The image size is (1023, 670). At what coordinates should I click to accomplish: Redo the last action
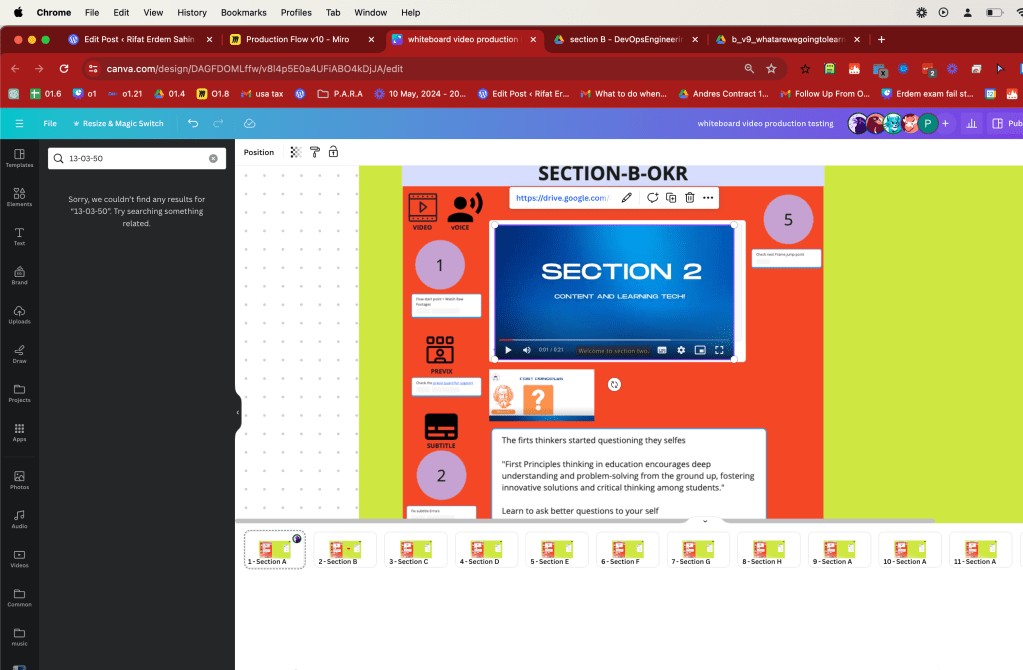(219, 123)
